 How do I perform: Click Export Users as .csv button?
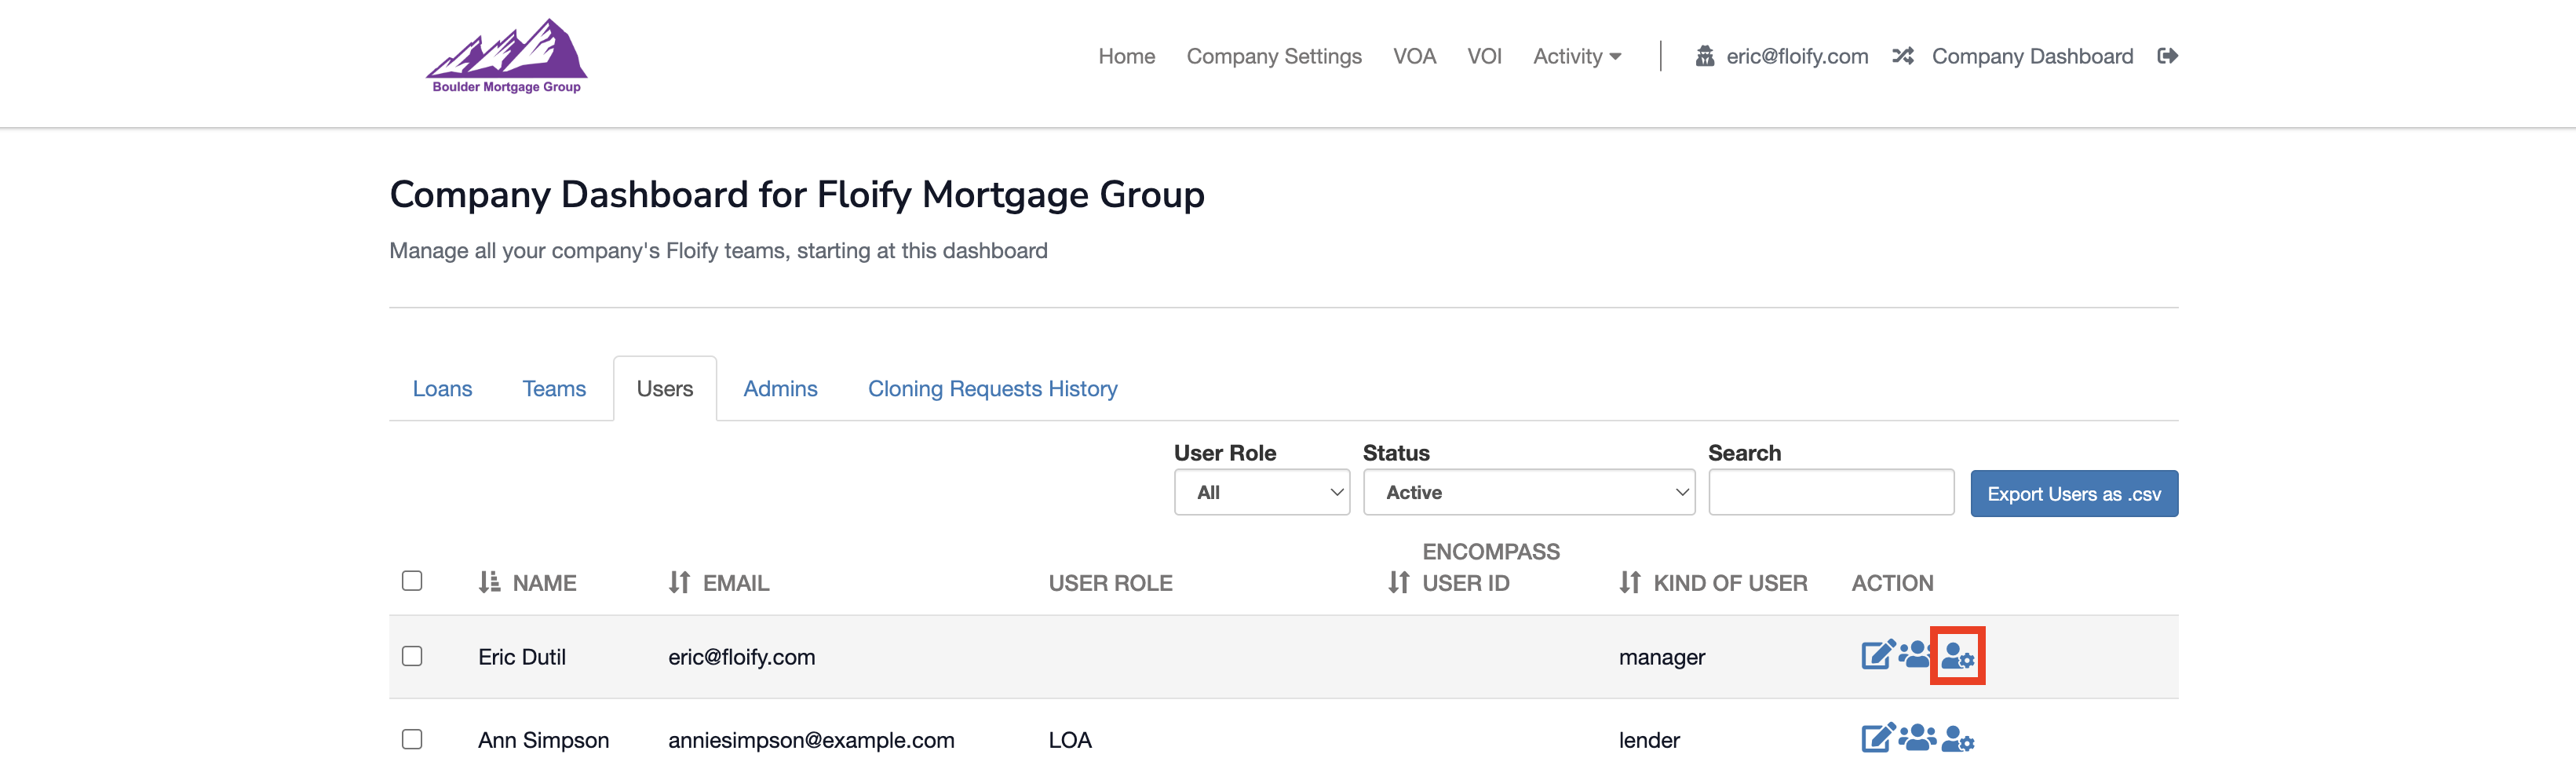click(x=2073, y=493)
